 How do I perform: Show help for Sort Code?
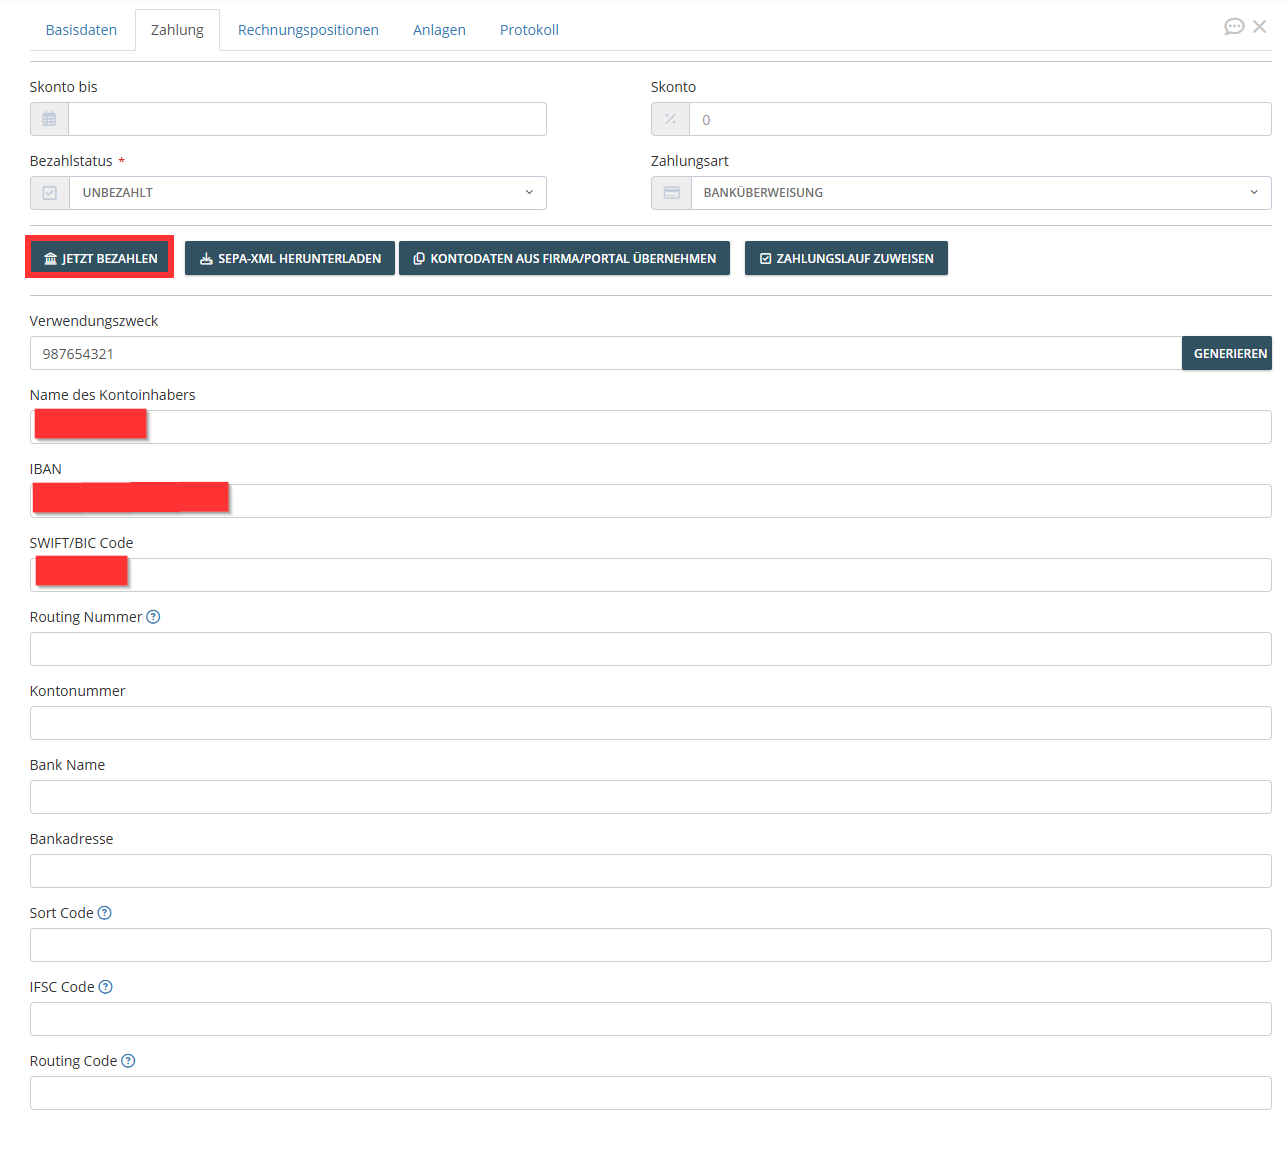(x=104, y=913)
